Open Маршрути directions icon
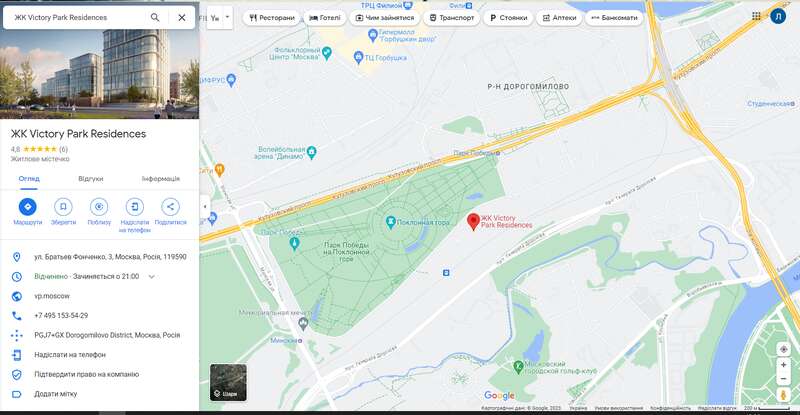The image size is (800, 415). 28,207
